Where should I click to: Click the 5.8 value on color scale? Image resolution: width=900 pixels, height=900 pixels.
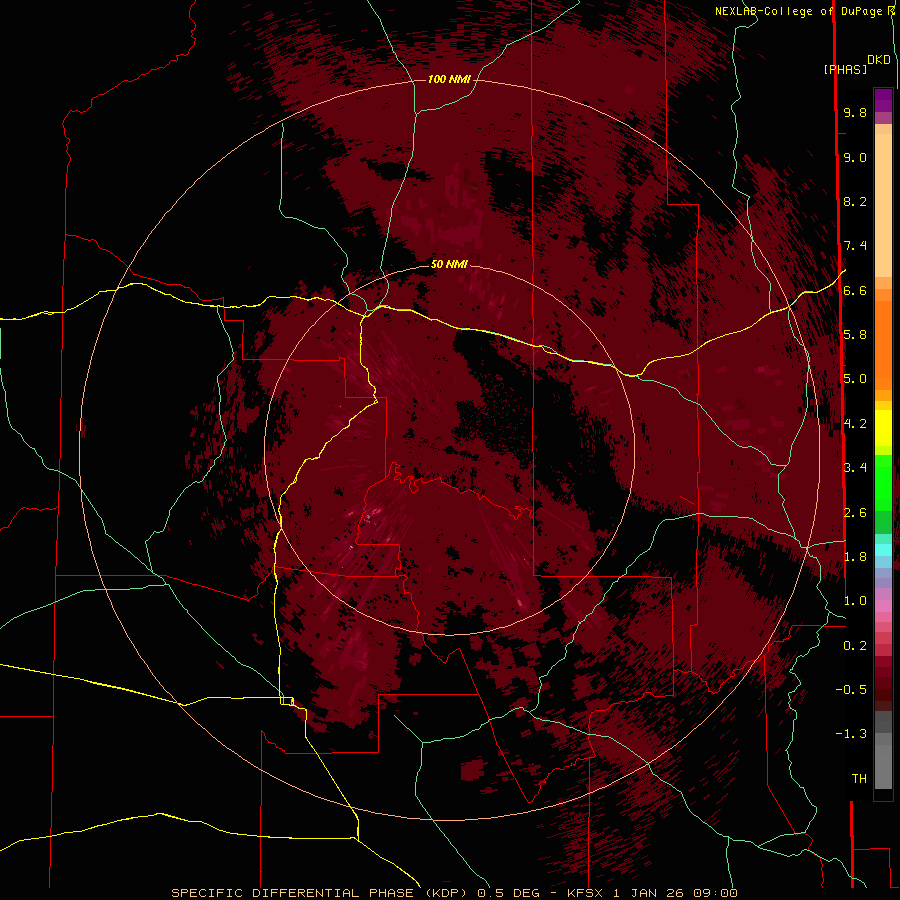855,335
